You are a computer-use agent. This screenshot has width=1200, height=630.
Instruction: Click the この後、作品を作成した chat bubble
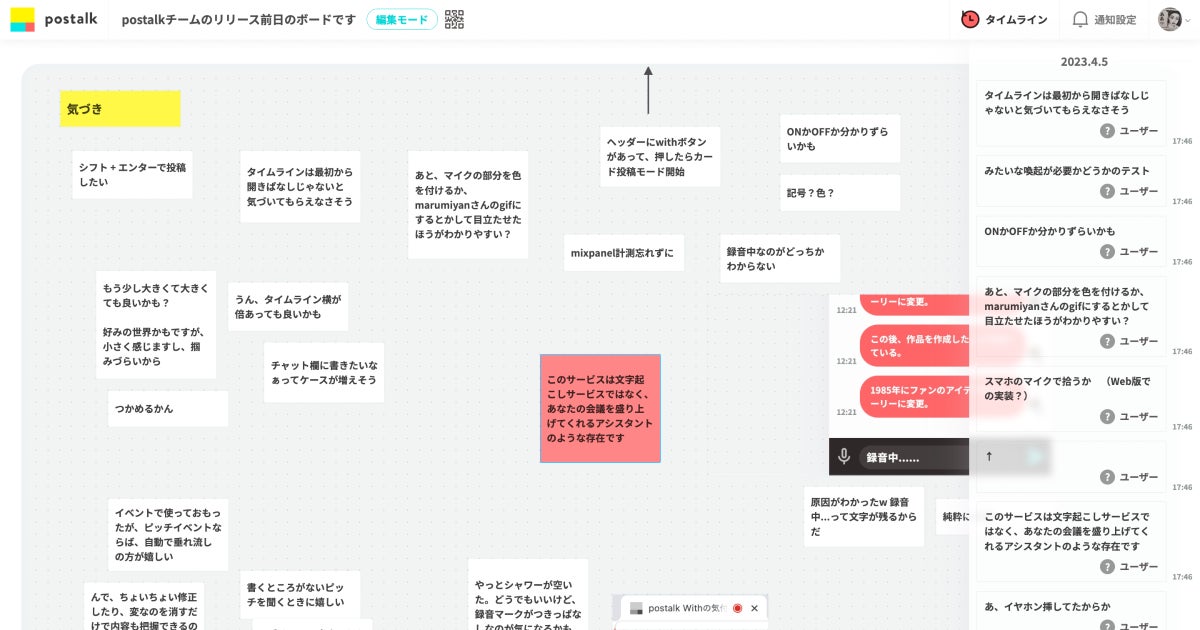(914, 345)
